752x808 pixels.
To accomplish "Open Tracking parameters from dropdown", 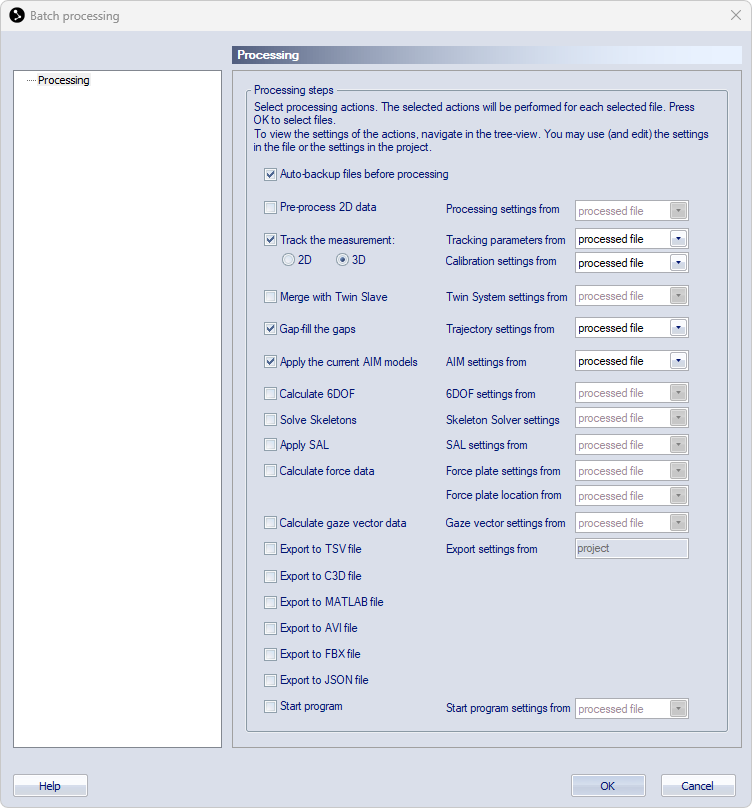I will [631, 239].
